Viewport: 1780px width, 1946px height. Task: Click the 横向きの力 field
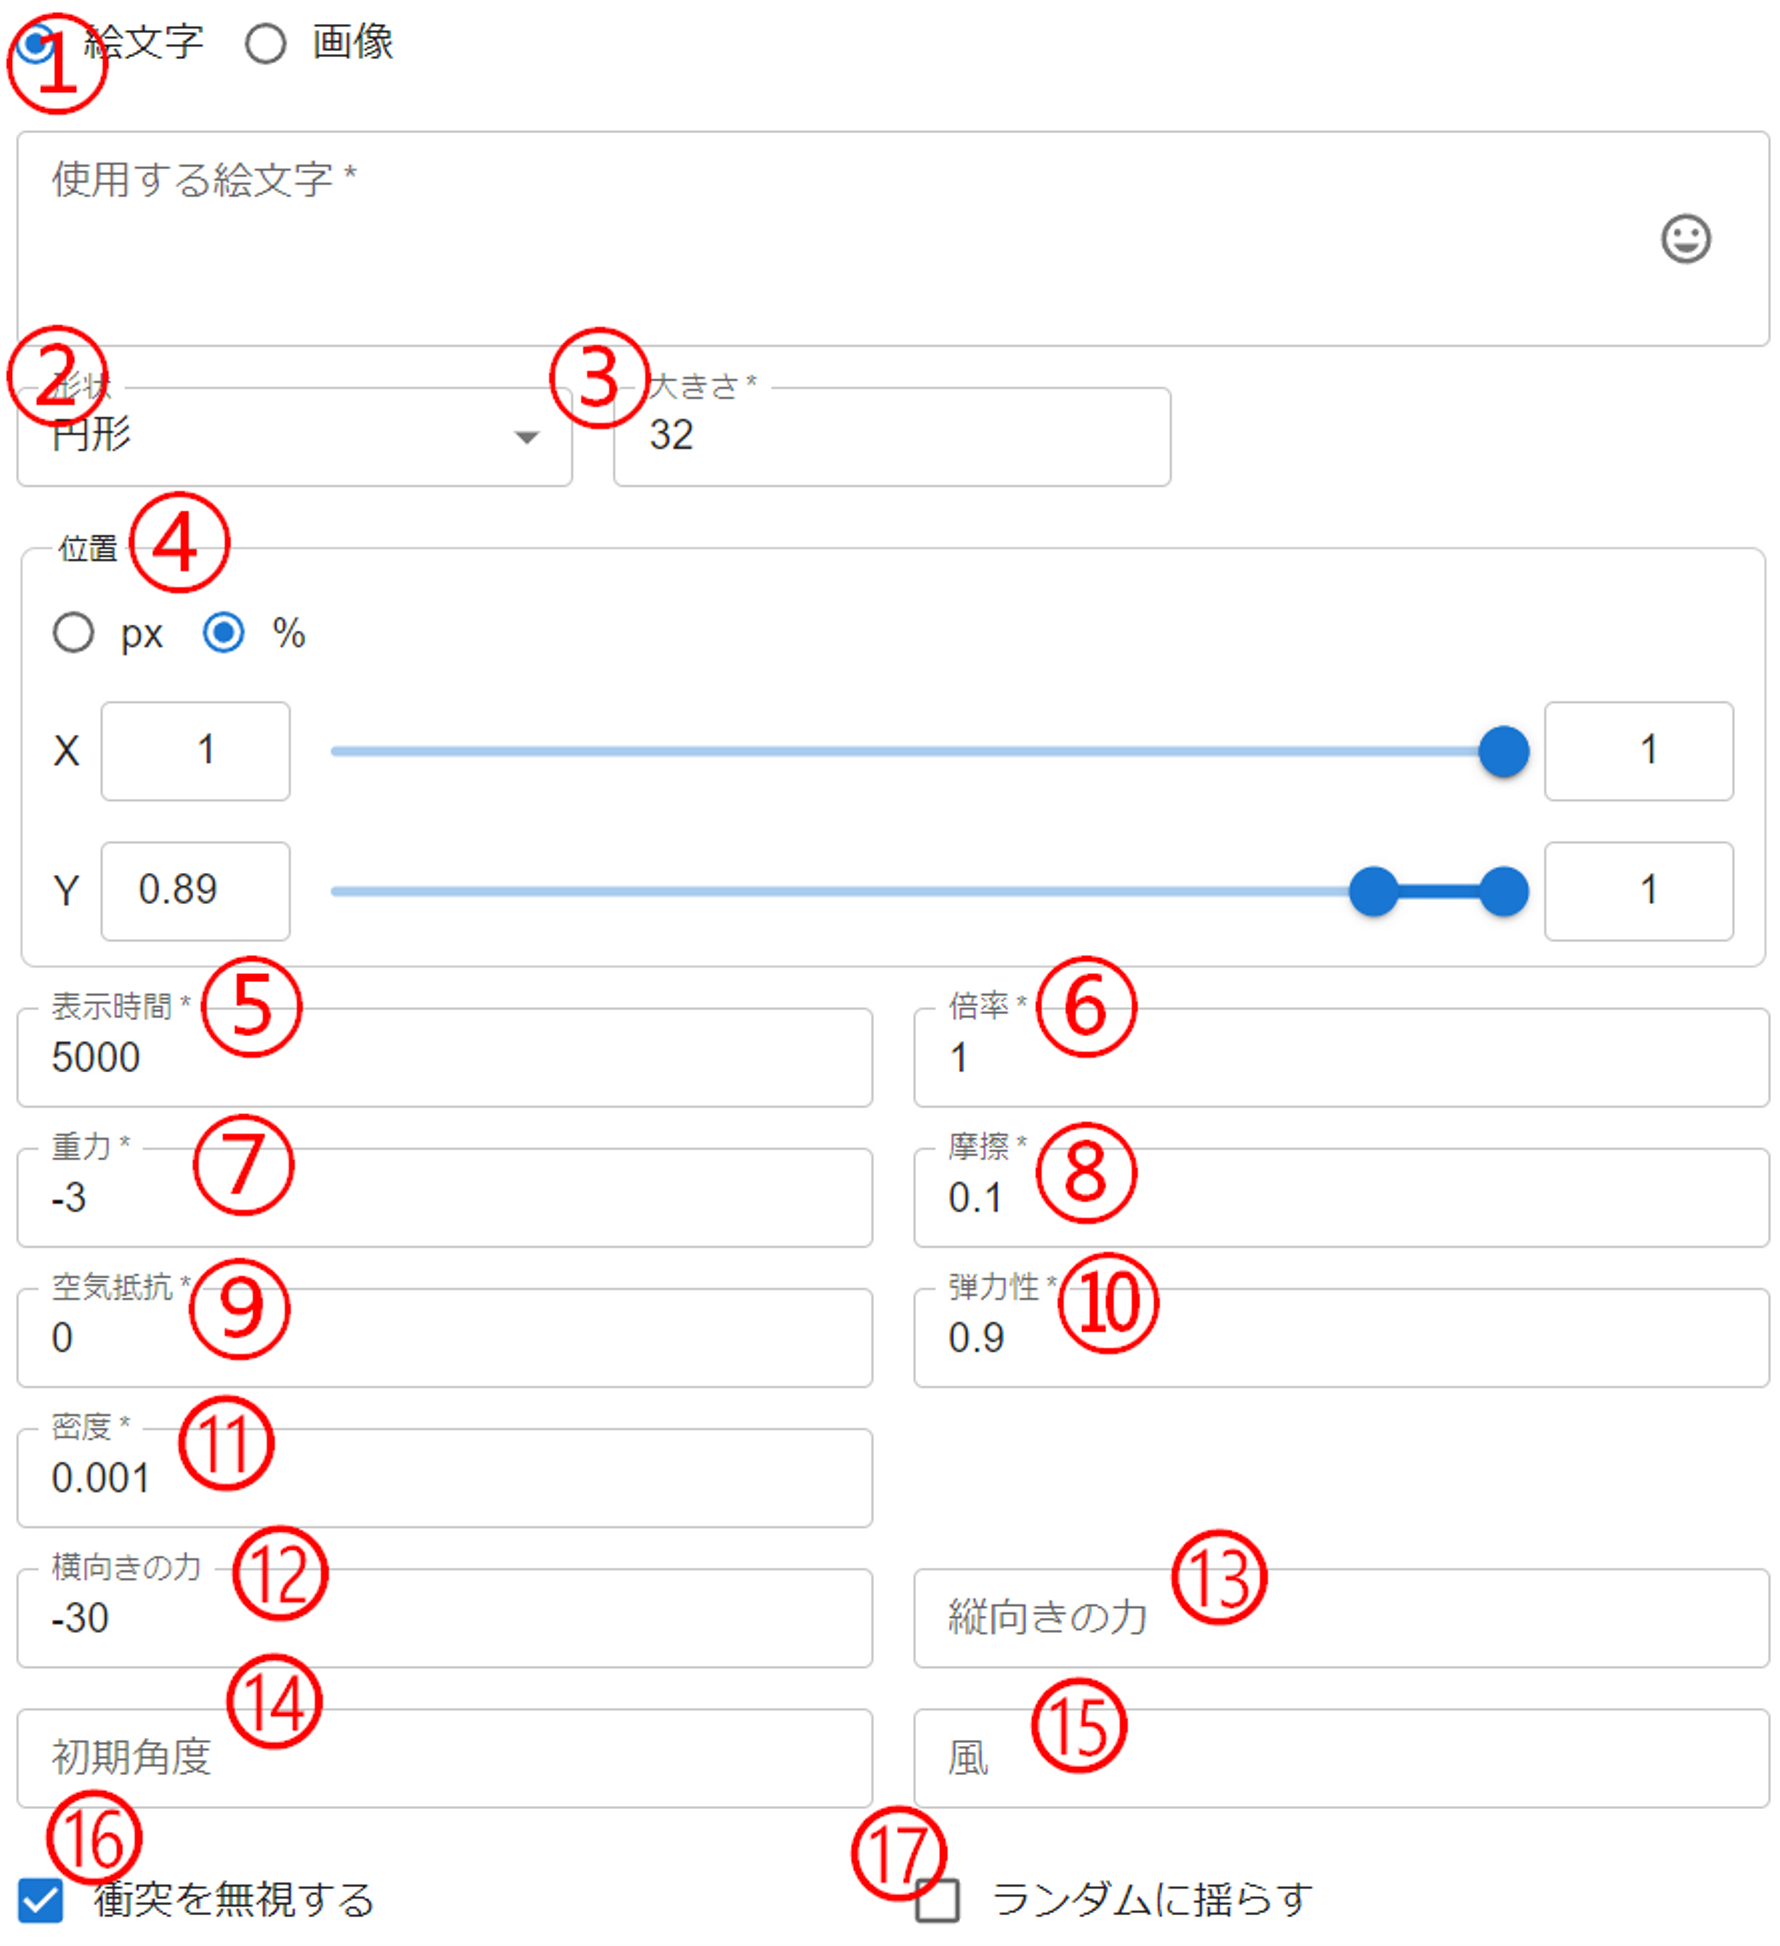click(x=444, y=1618)
